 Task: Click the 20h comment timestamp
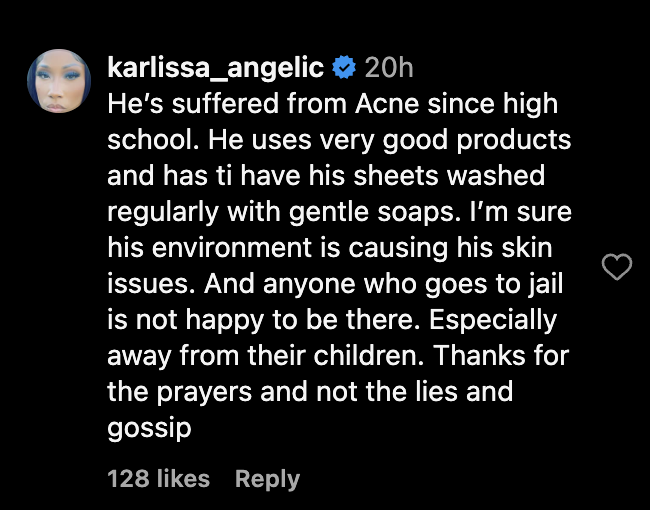click(389, 68)
